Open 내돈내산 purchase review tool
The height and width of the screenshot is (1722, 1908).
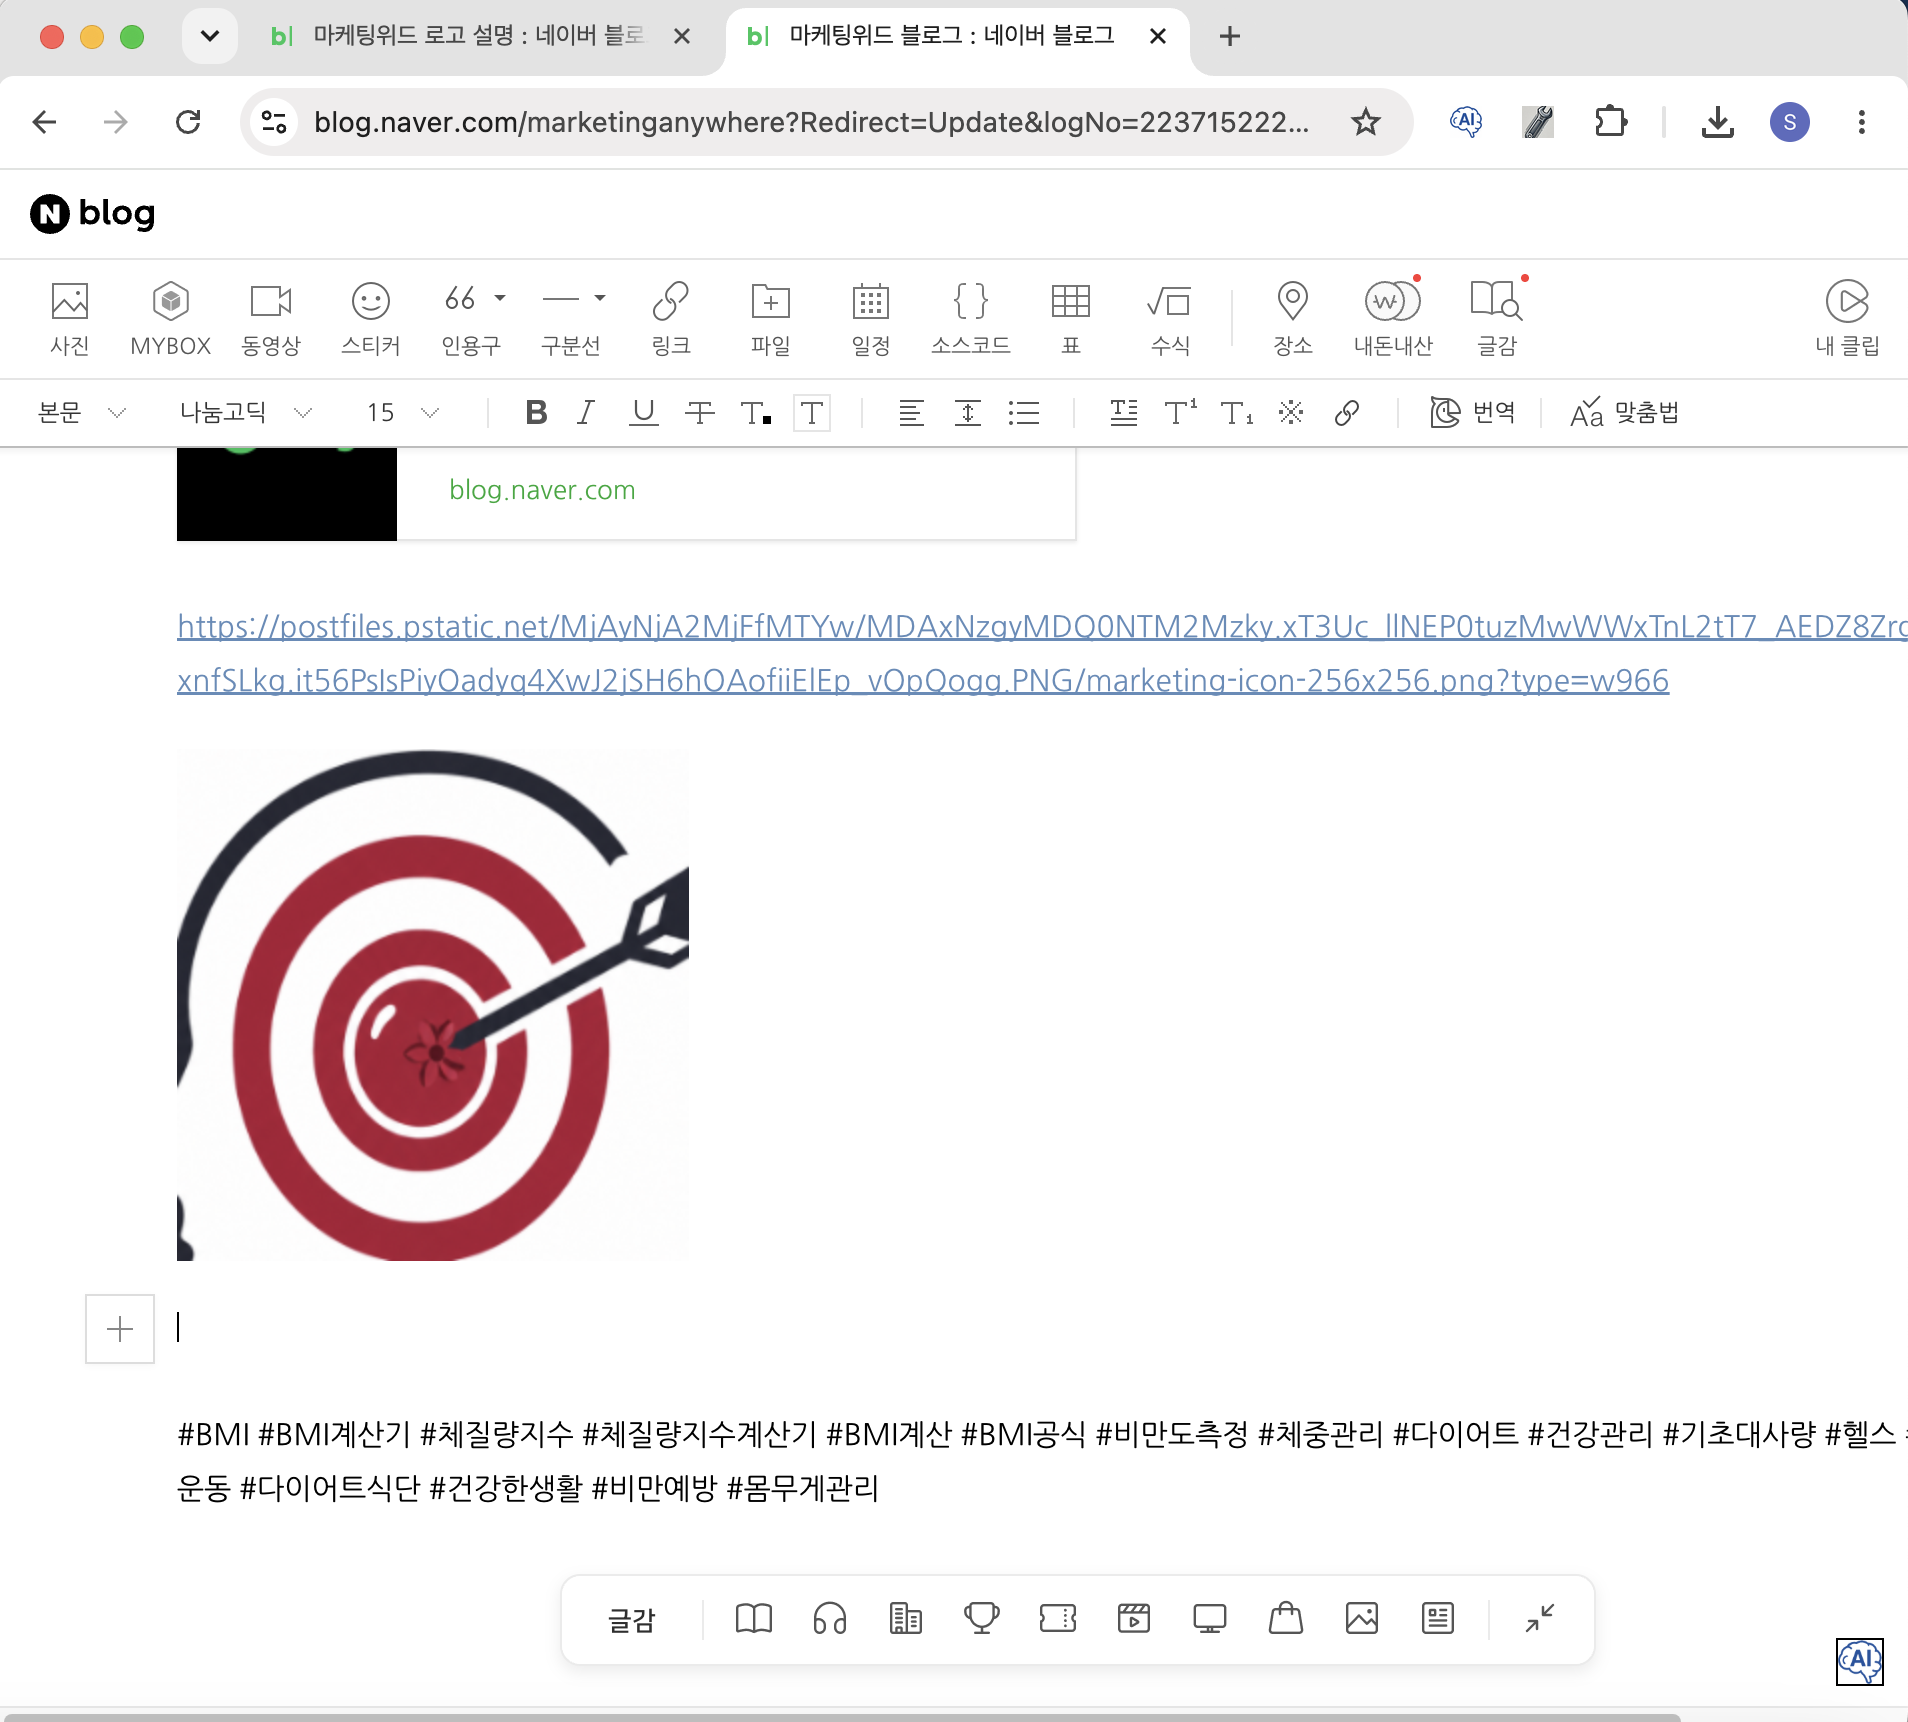[x=1393, y=318]
